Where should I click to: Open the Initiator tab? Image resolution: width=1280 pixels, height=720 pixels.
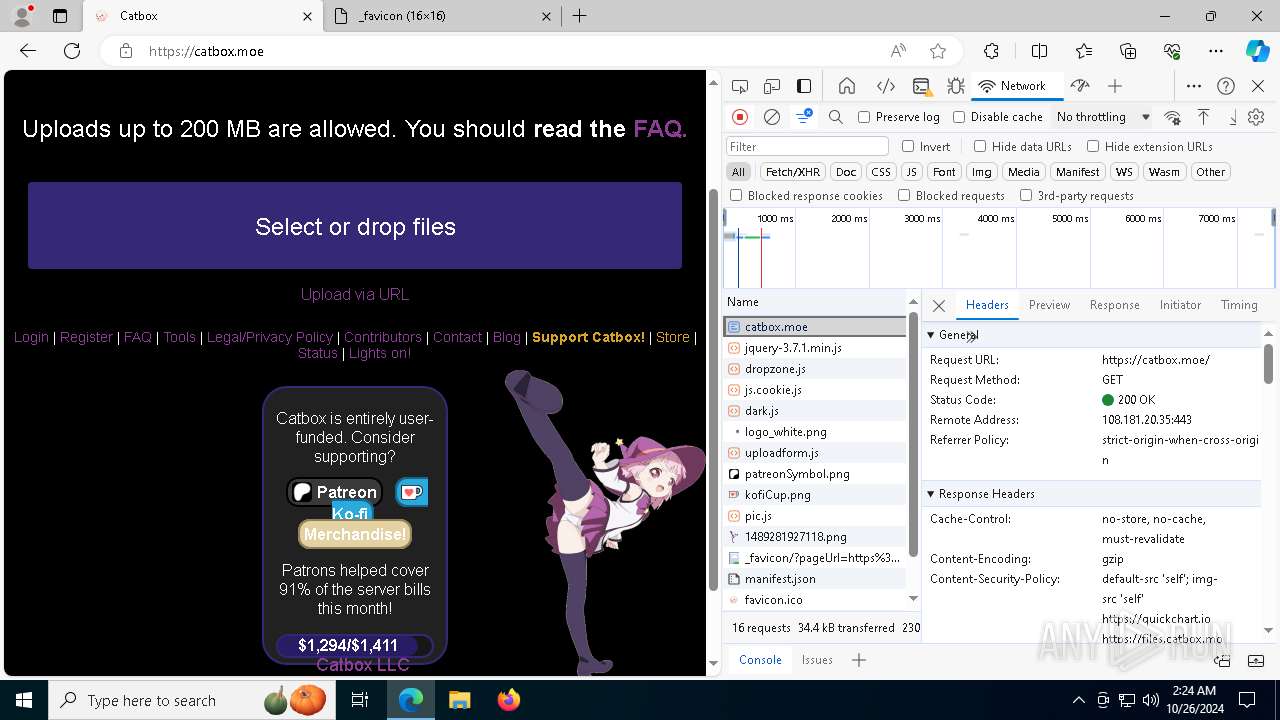pyautogui.click(x=1180, y=305)
